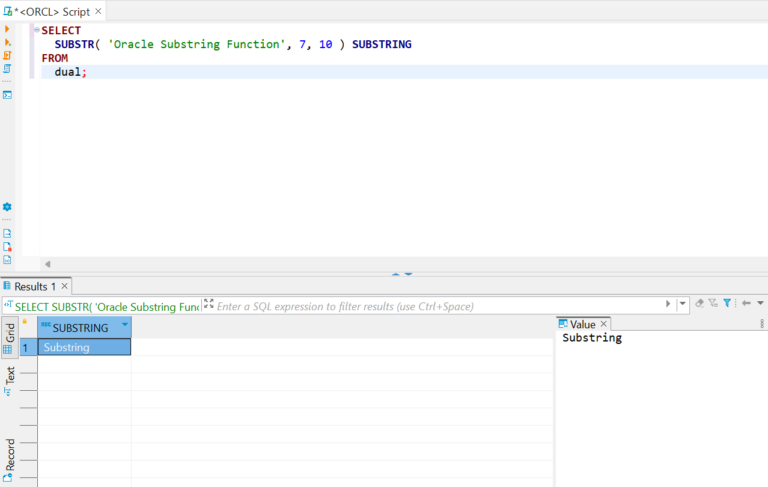The width and height of the screenshot is (768, 487).
Task: Open the SQL console terminal icon
Action: [7, 95]
